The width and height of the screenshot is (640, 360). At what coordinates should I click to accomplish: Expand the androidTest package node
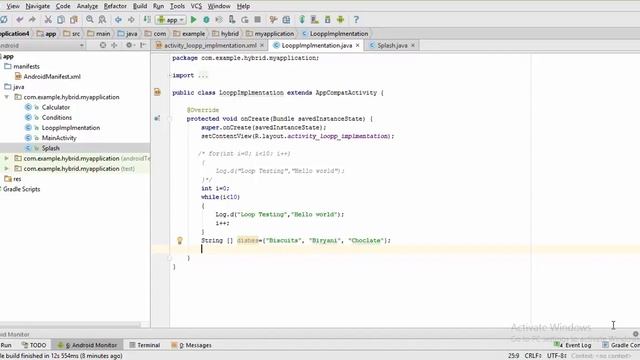click(x=7, y=158)
